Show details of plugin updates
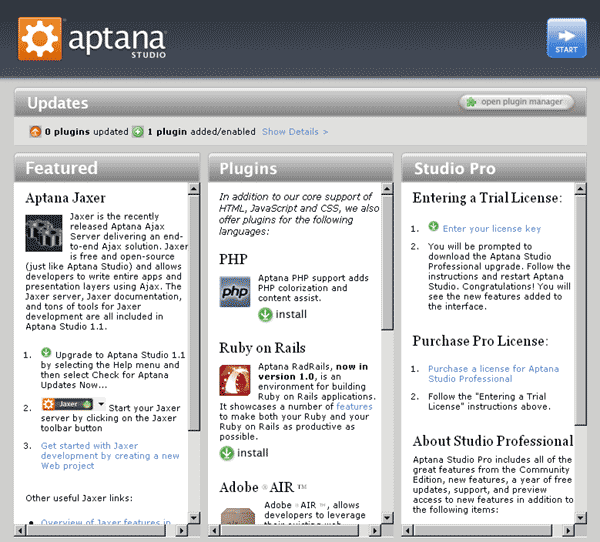The width and height of the screenshot is (600, 542). click(295, 132)
